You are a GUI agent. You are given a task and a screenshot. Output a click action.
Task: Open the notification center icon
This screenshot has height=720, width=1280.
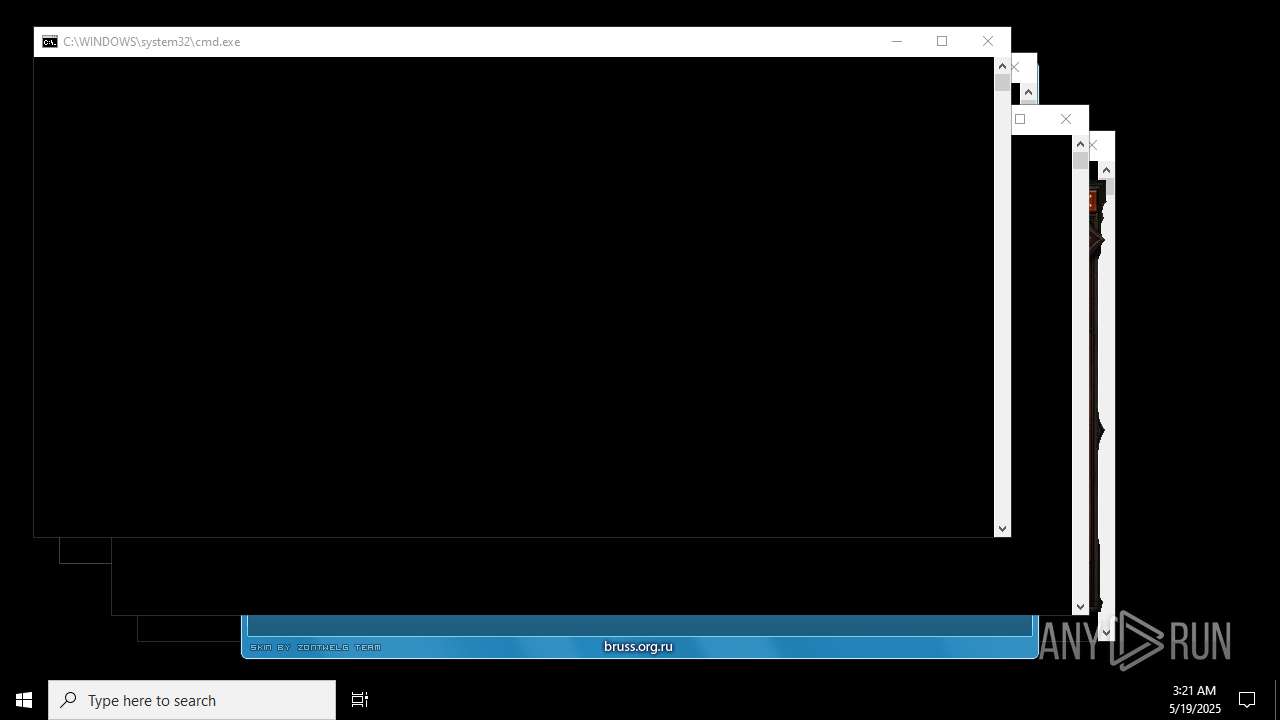click(1247, 700)
